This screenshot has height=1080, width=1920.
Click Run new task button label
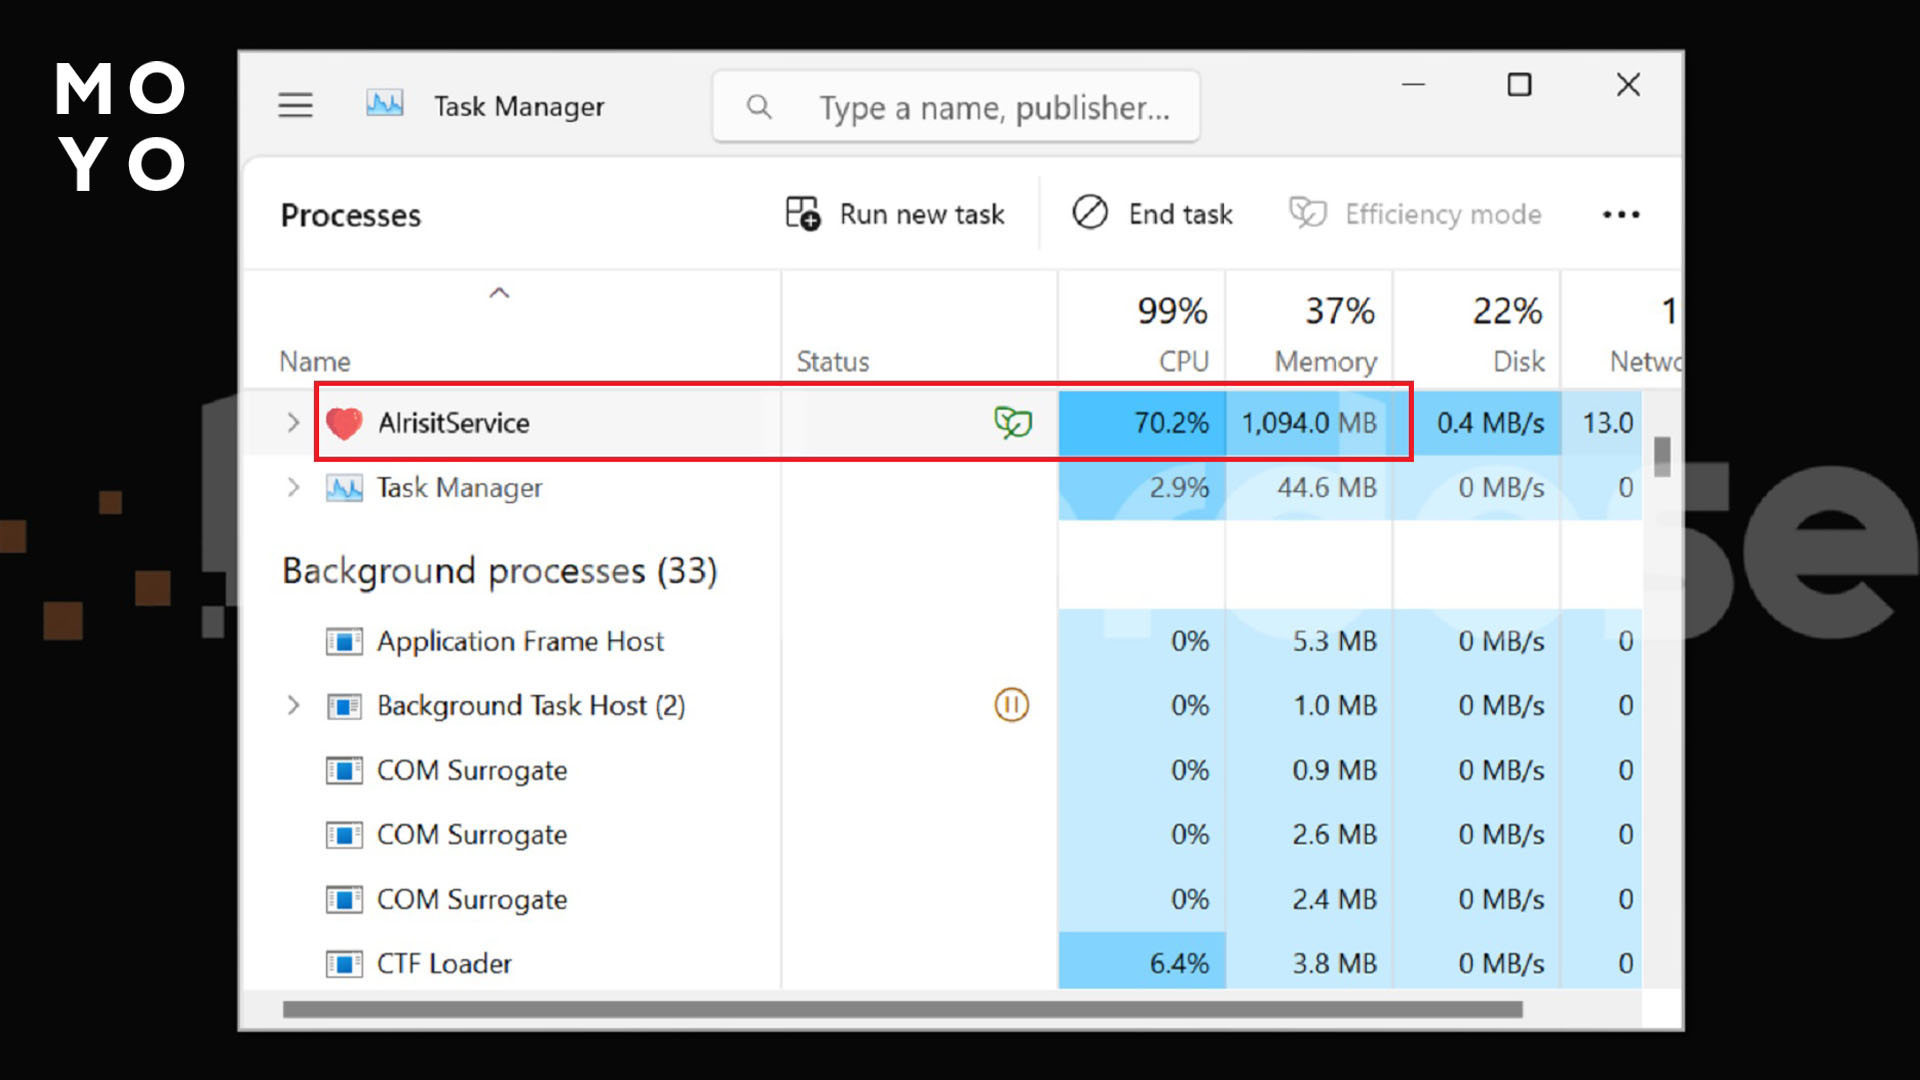921,214
